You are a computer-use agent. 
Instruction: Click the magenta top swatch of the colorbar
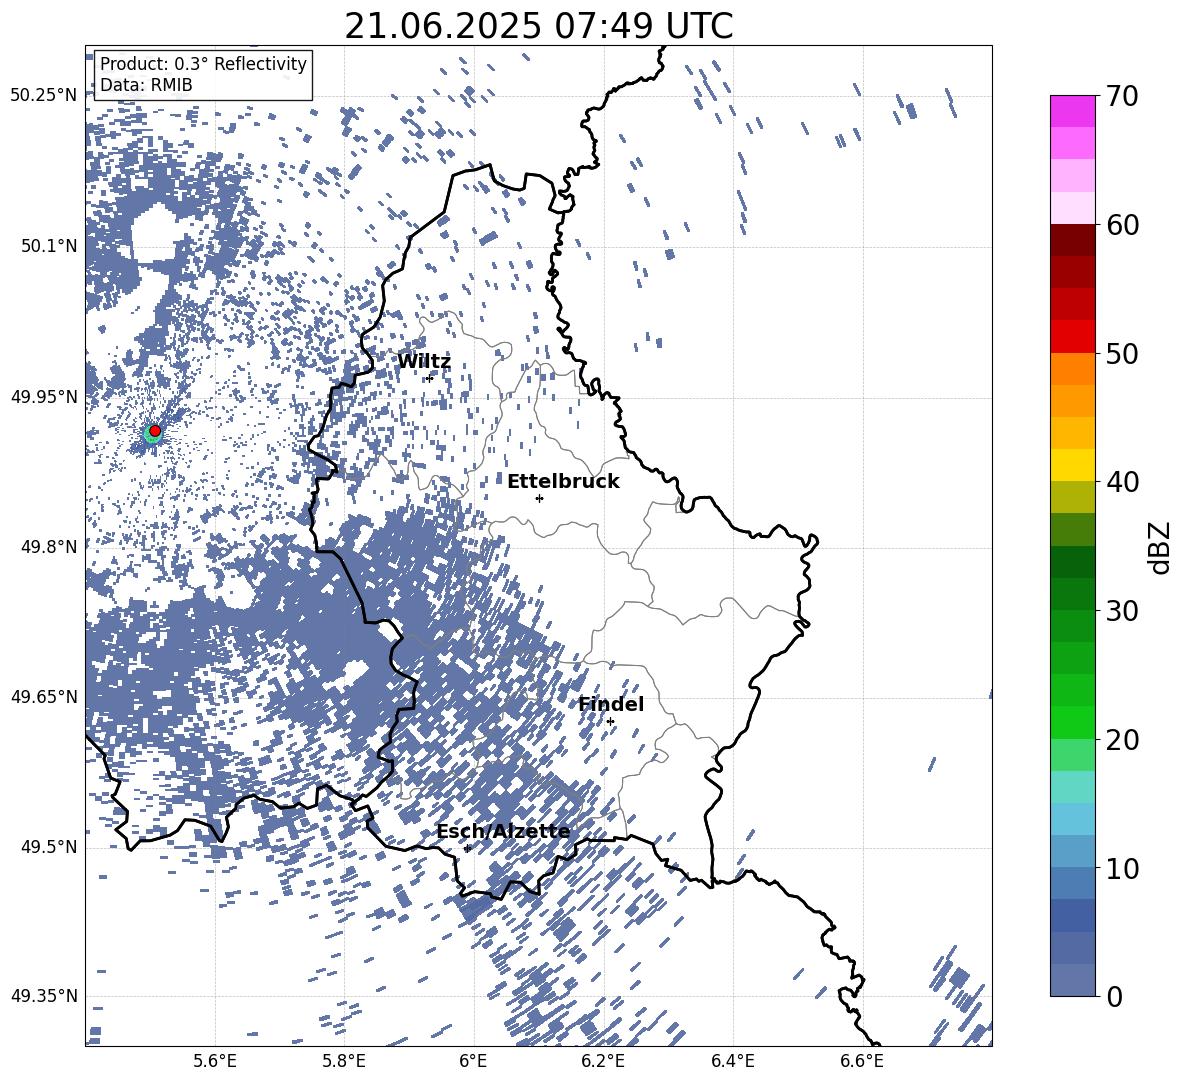click(1072, 111)
